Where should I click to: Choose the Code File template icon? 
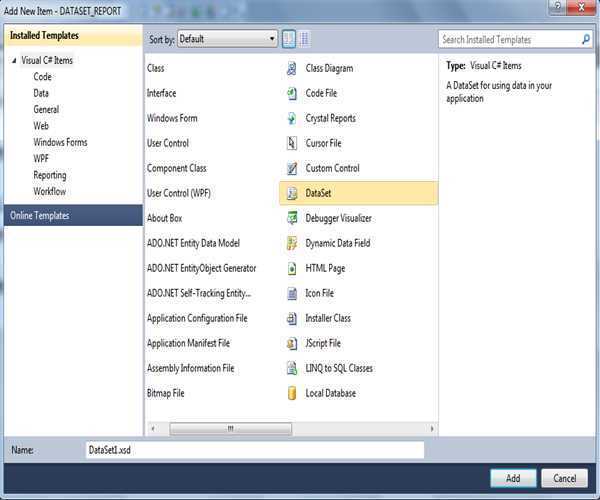point(292,94)
